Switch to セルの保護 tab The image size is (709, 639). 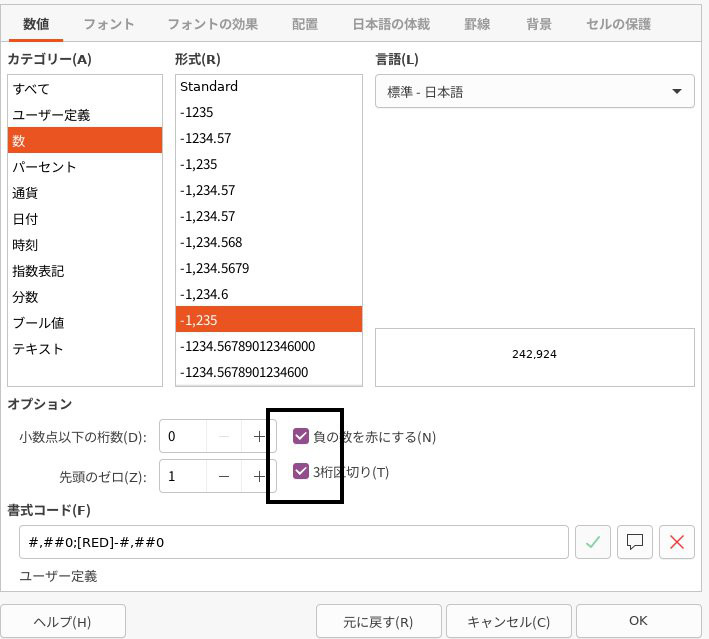coord(617,23)
